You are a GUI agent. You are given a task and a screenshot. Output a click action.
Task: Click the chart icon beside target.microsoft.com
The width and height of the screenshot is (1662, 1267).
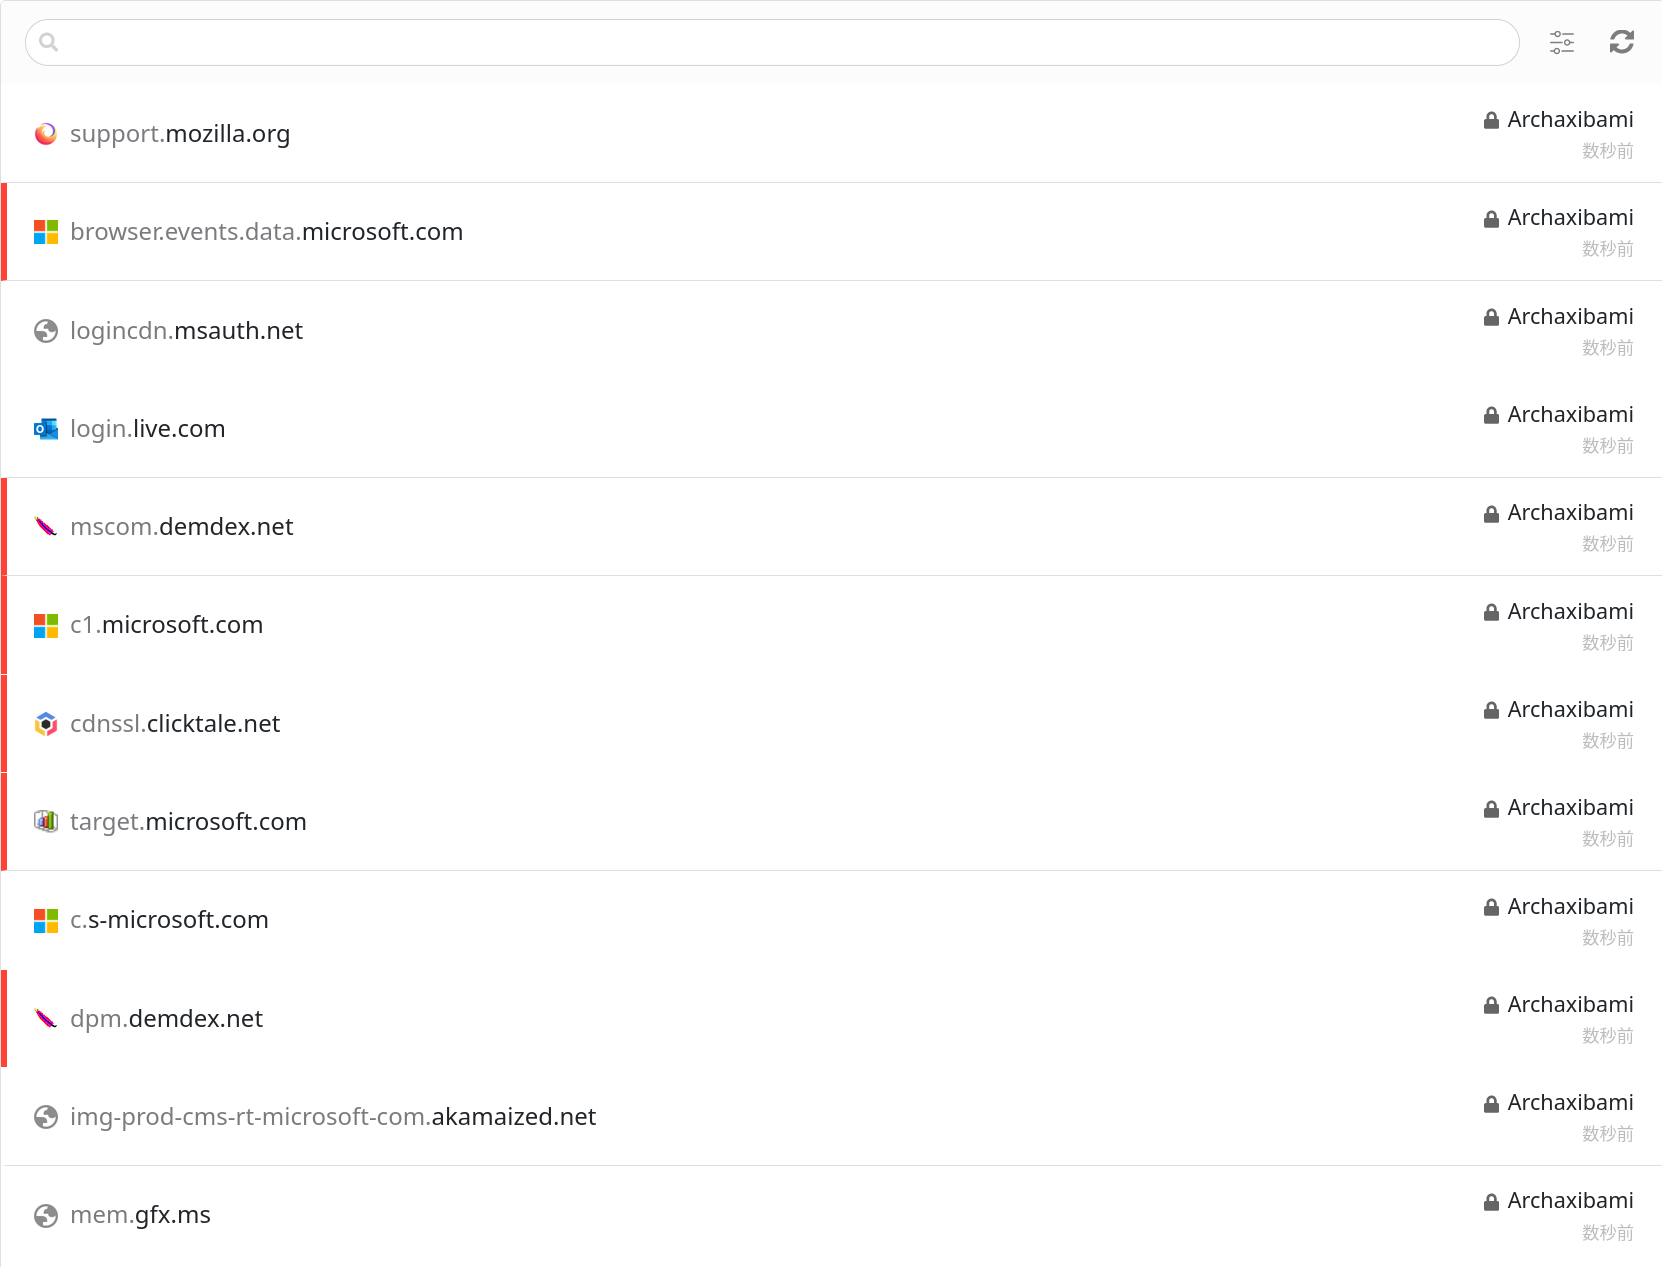tap(46, 822)
